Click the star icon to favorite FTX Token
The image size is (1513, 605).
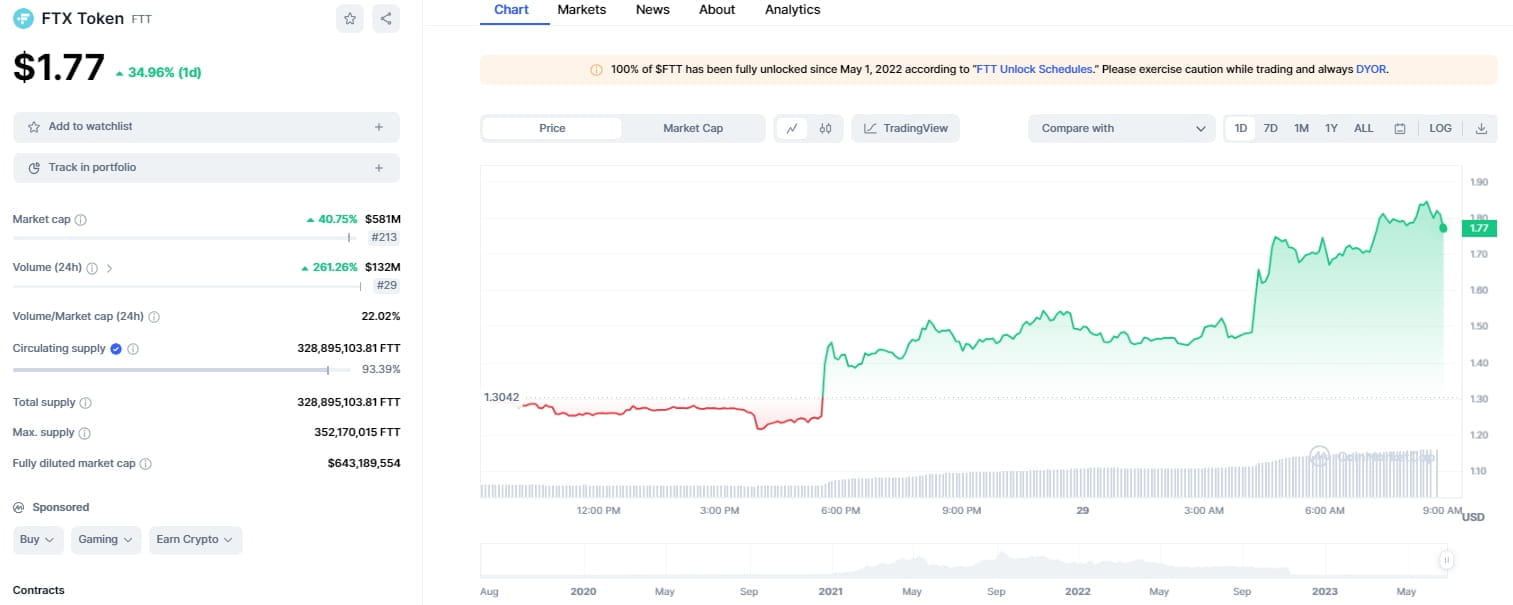[349, 18]
